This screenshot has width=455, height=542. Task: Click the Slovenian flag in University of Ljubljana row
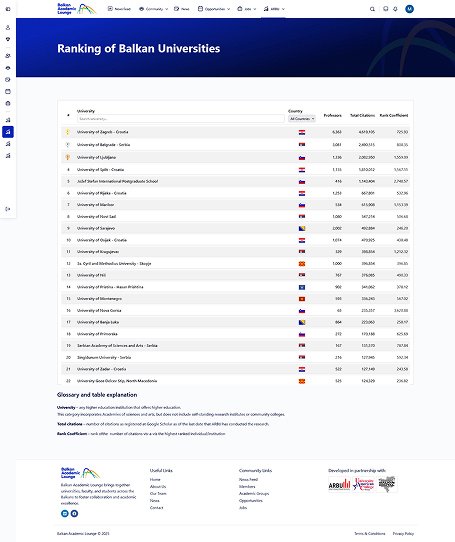pyautogui.click(x=302, y=158)
